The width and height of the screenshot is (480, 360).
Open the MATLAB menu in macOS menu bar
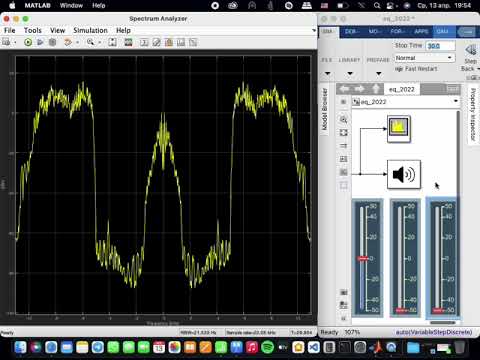pyautogui.click(x=38, y=5)
